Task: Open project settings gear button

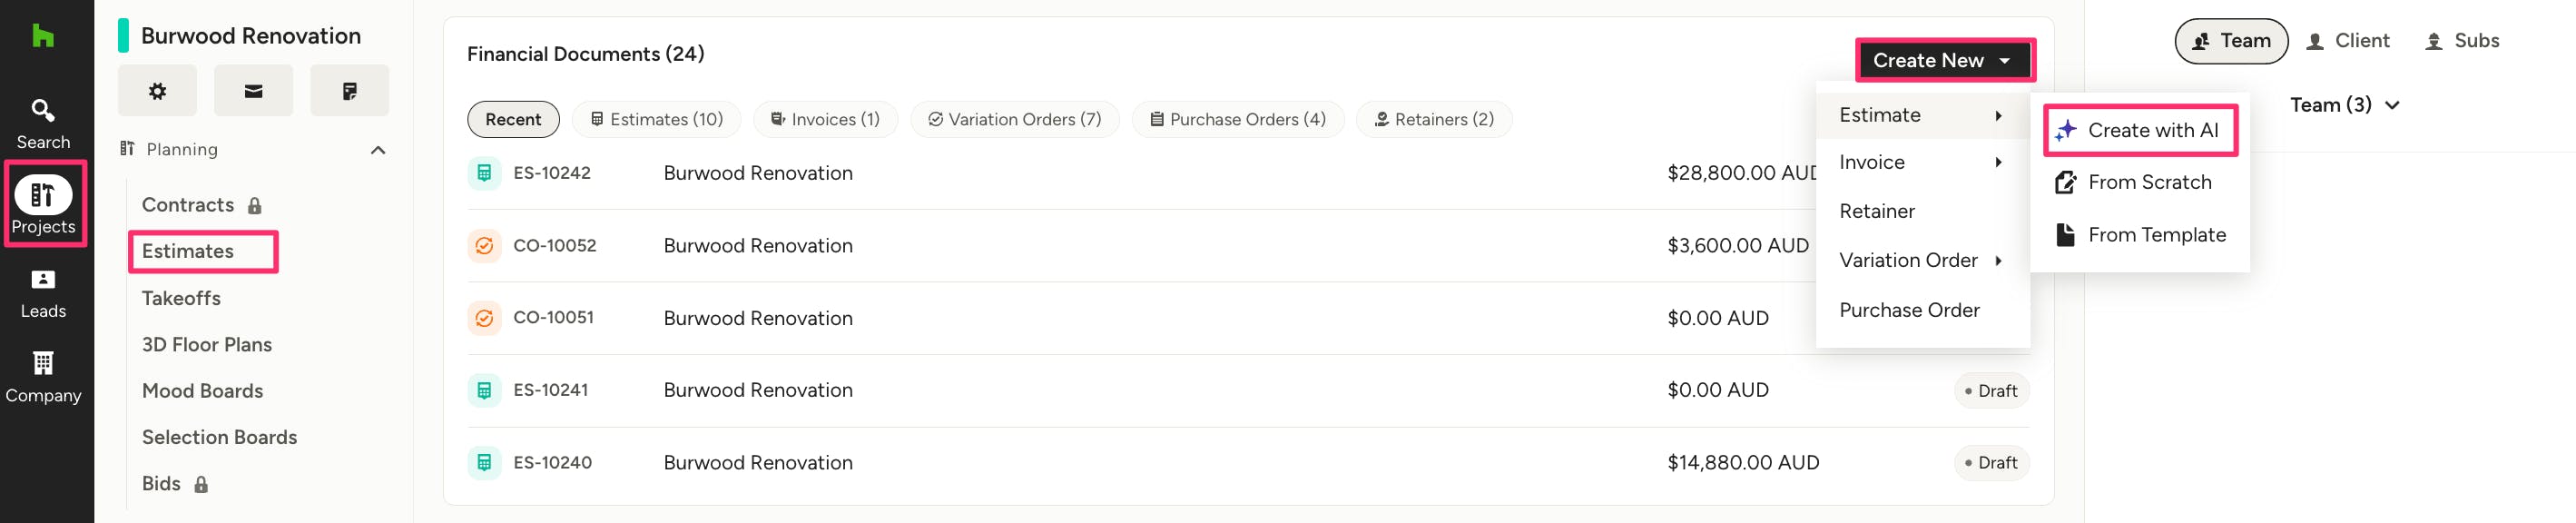Action: 157,91
